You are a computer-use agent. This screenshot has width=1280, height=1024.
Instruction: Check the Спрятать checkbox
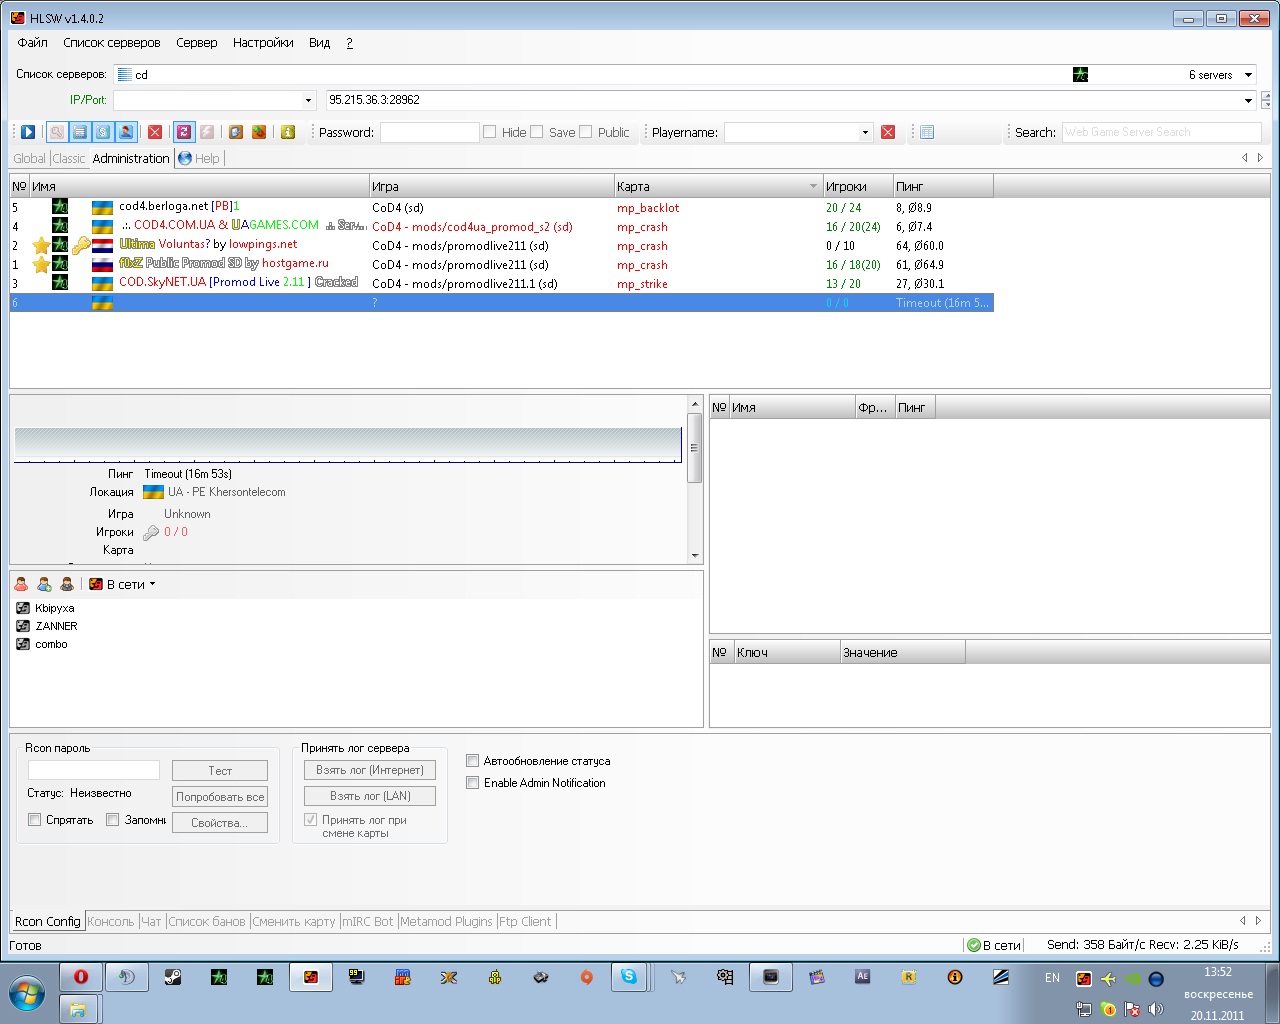pyautogui.click(x=35, y=820)
